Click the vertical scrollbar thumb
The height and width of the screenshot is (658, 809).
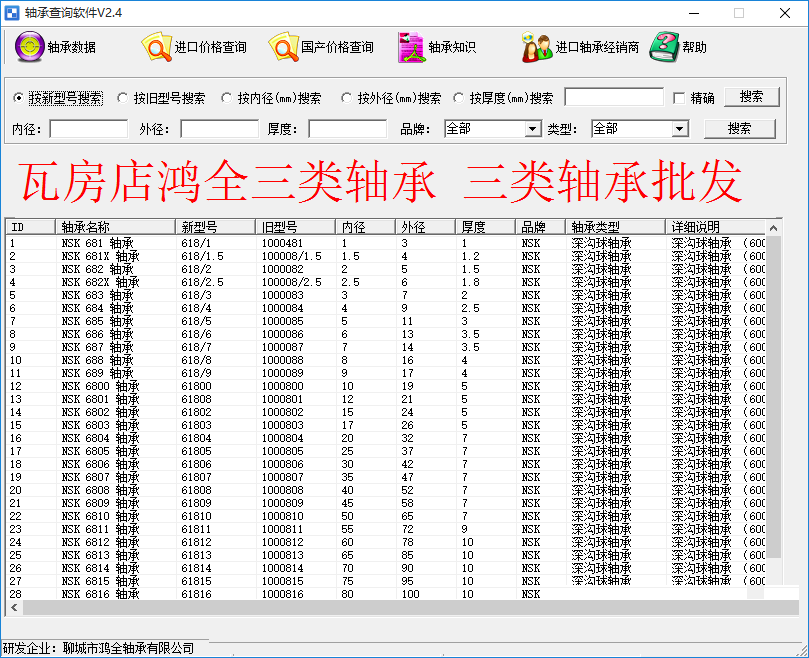click(773, 397)
